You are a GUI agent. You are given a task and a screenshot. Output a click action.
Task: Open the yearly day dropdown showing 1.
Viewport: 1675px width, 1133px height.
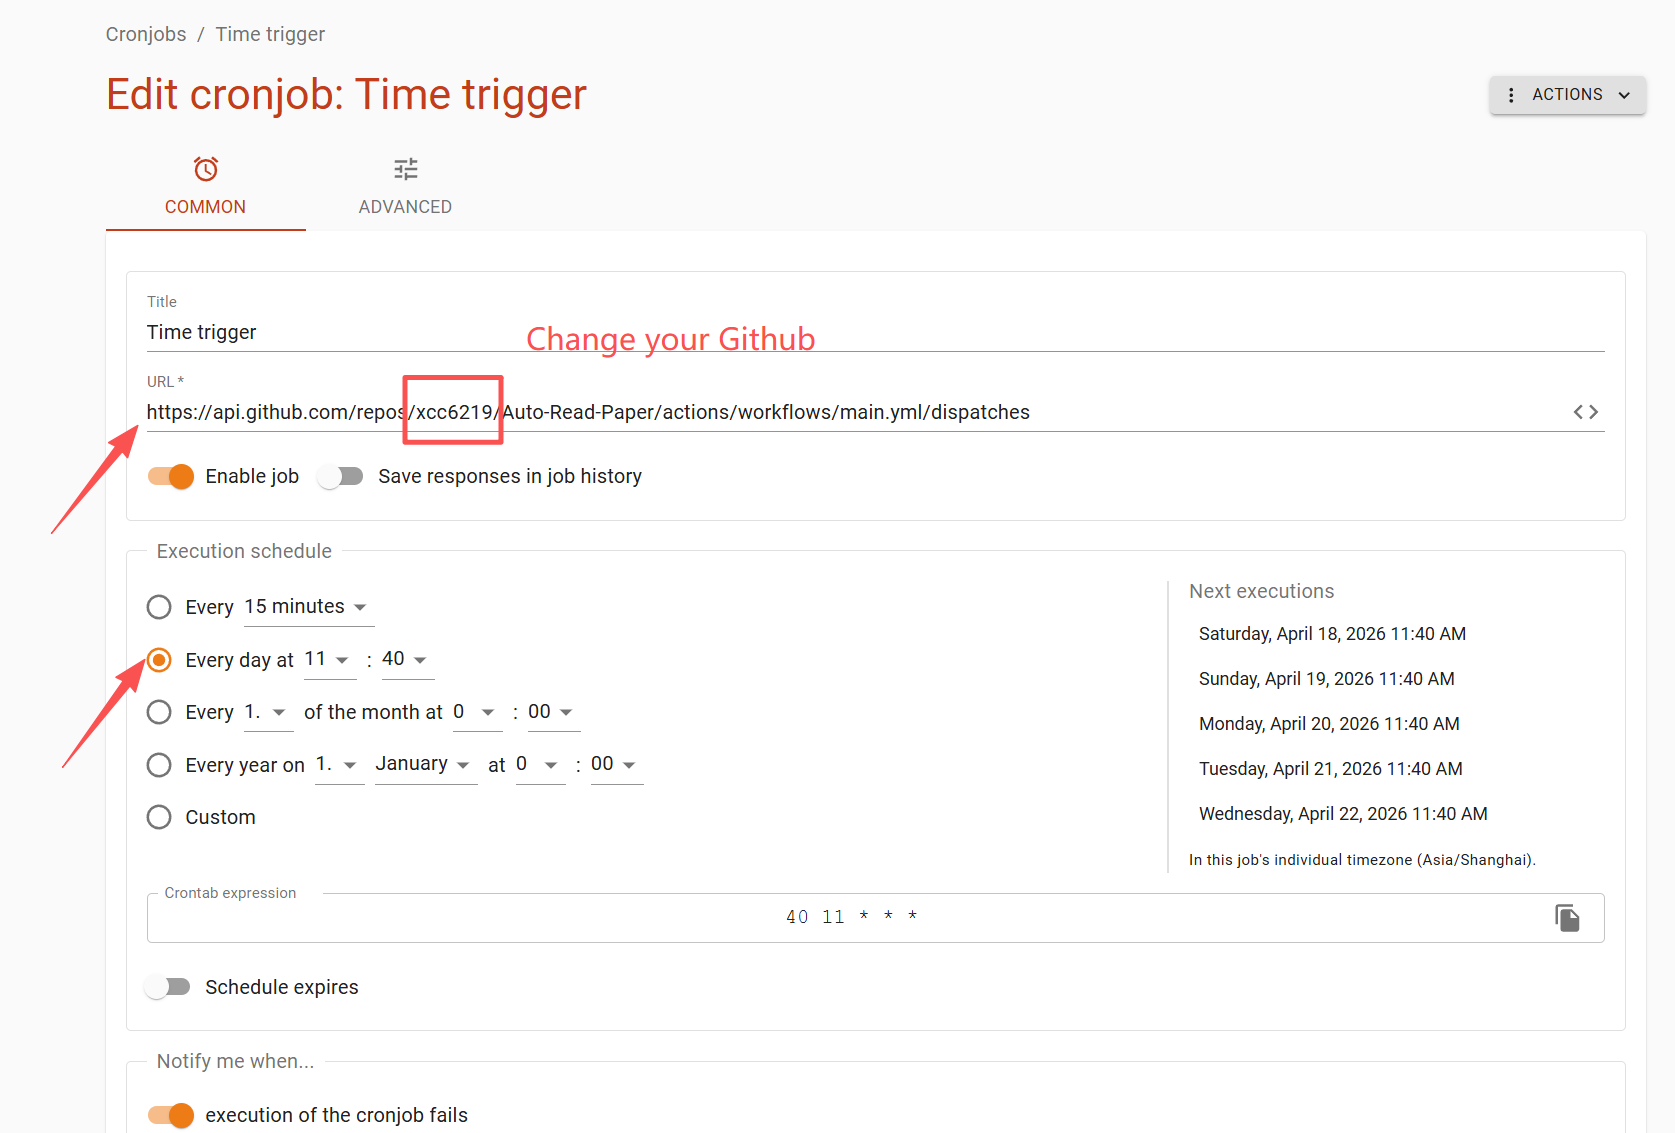tap(339, 765)
